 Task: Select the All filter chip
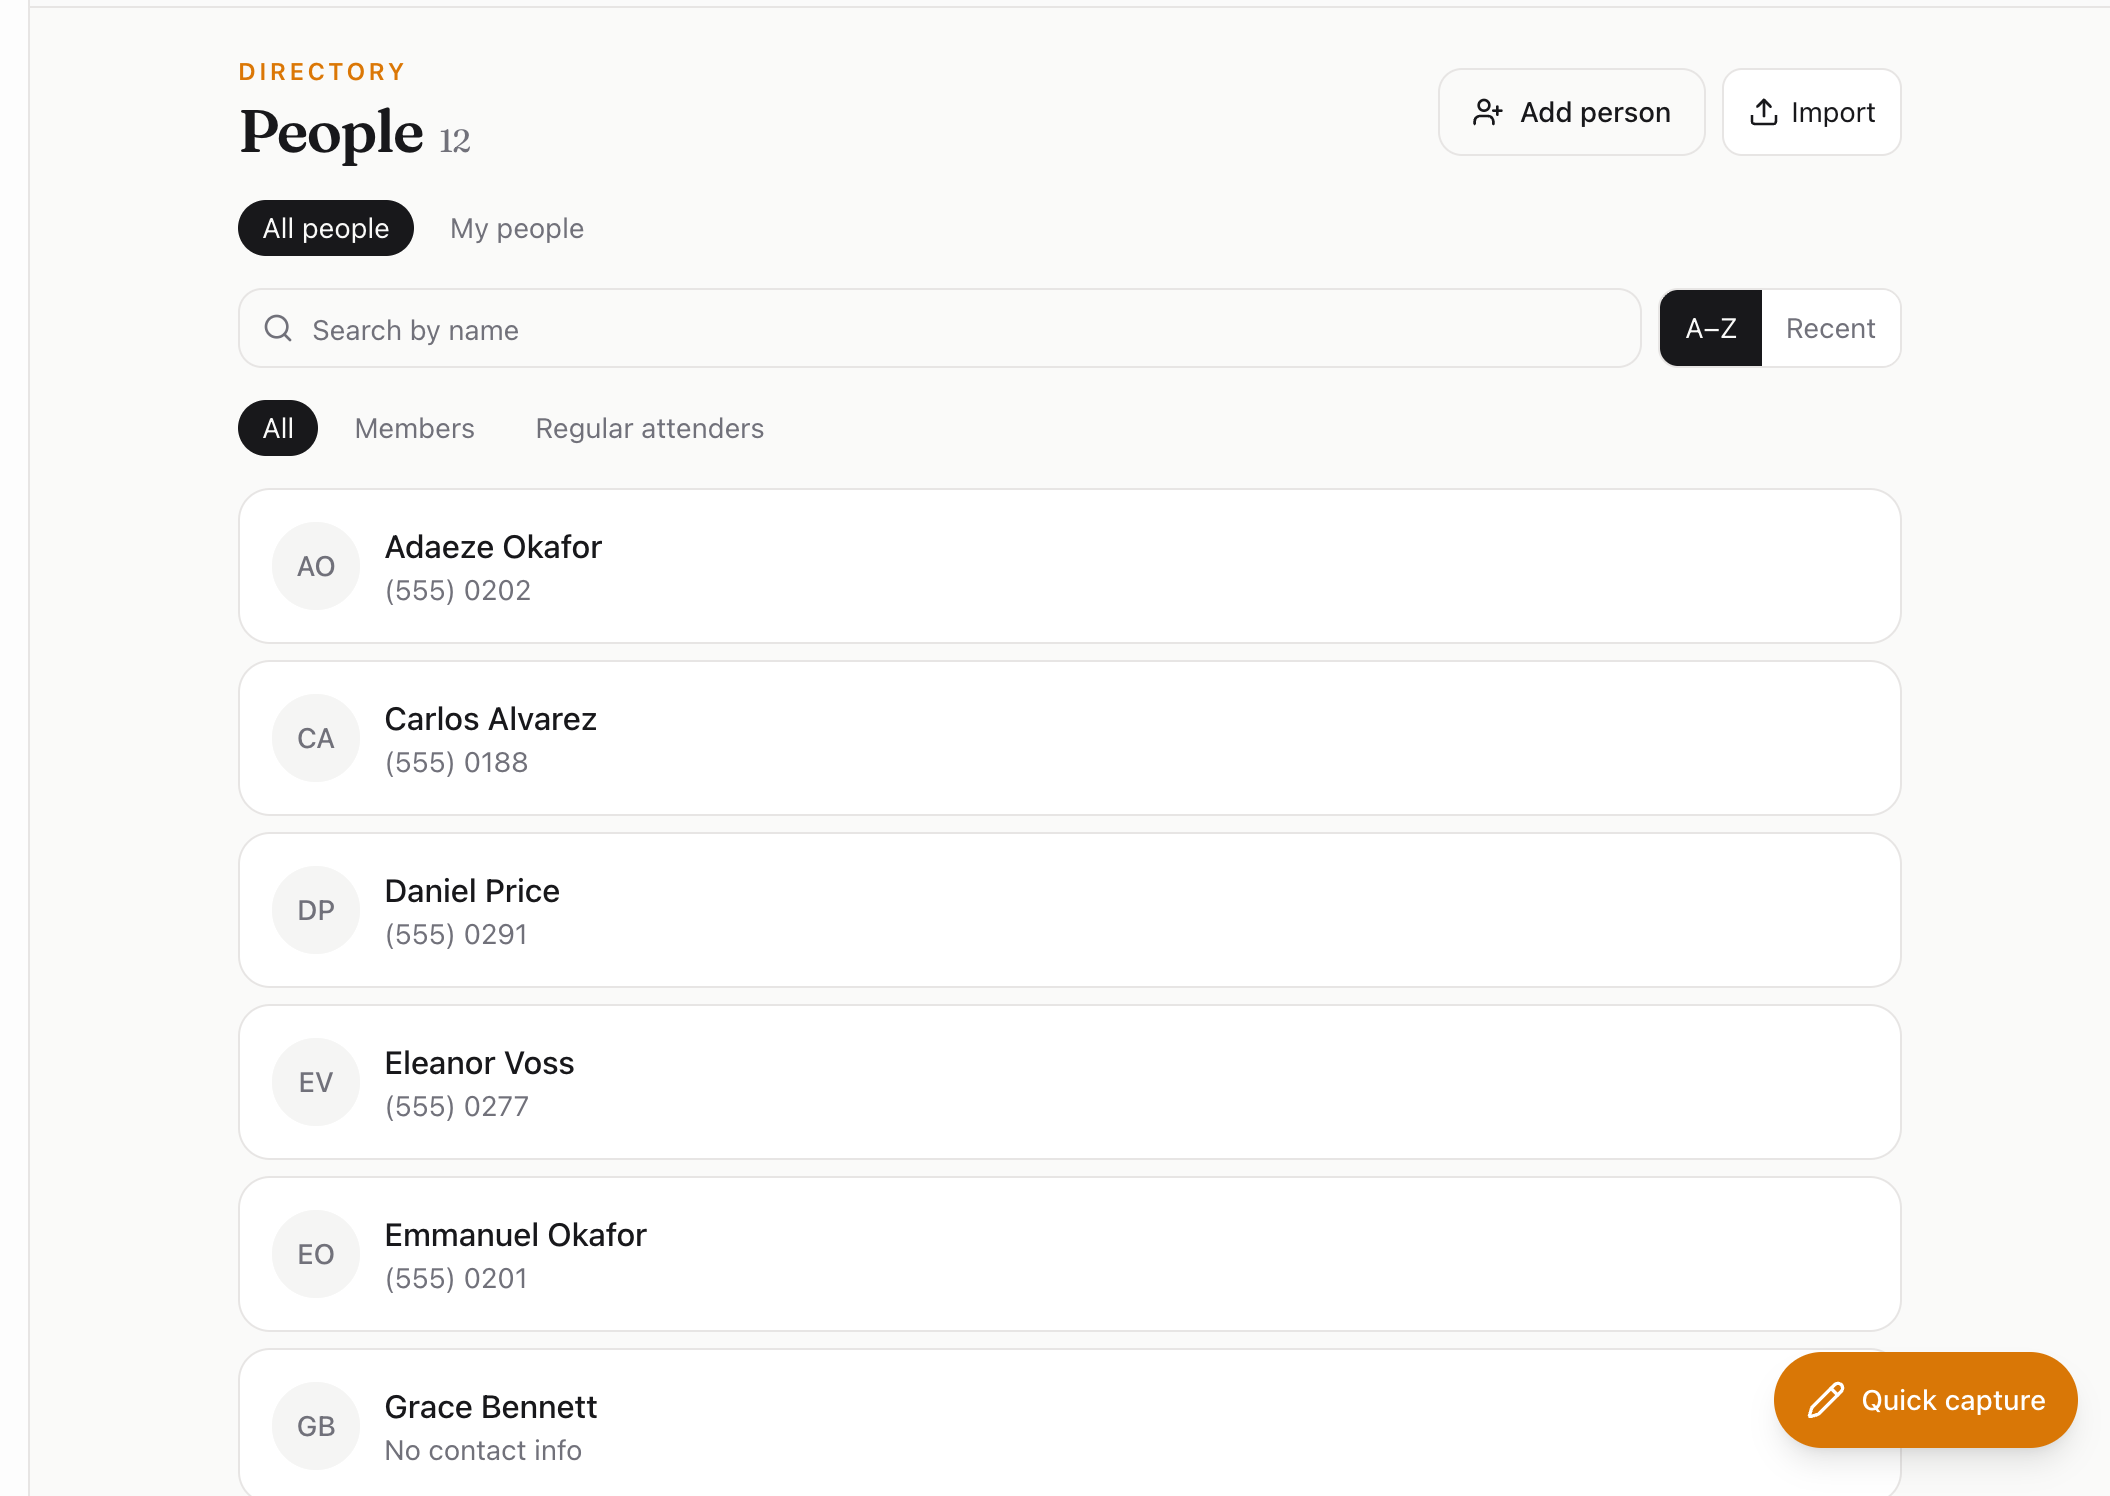[x=278, y=428]
